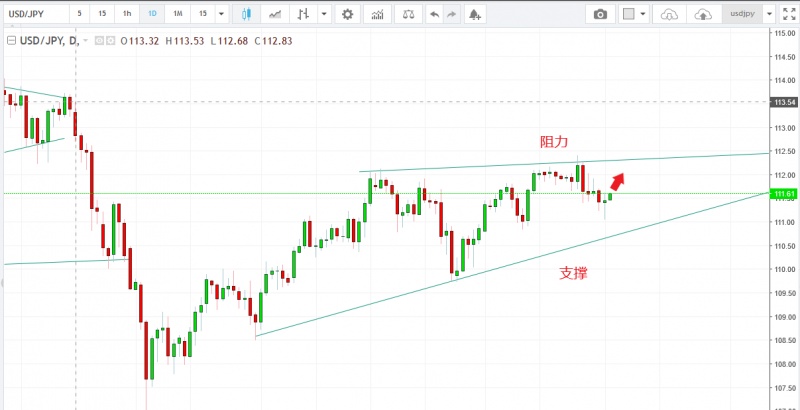800x410 pixels.
Task: Expand the time interval dropdown
Action: [x=221, y=15]
